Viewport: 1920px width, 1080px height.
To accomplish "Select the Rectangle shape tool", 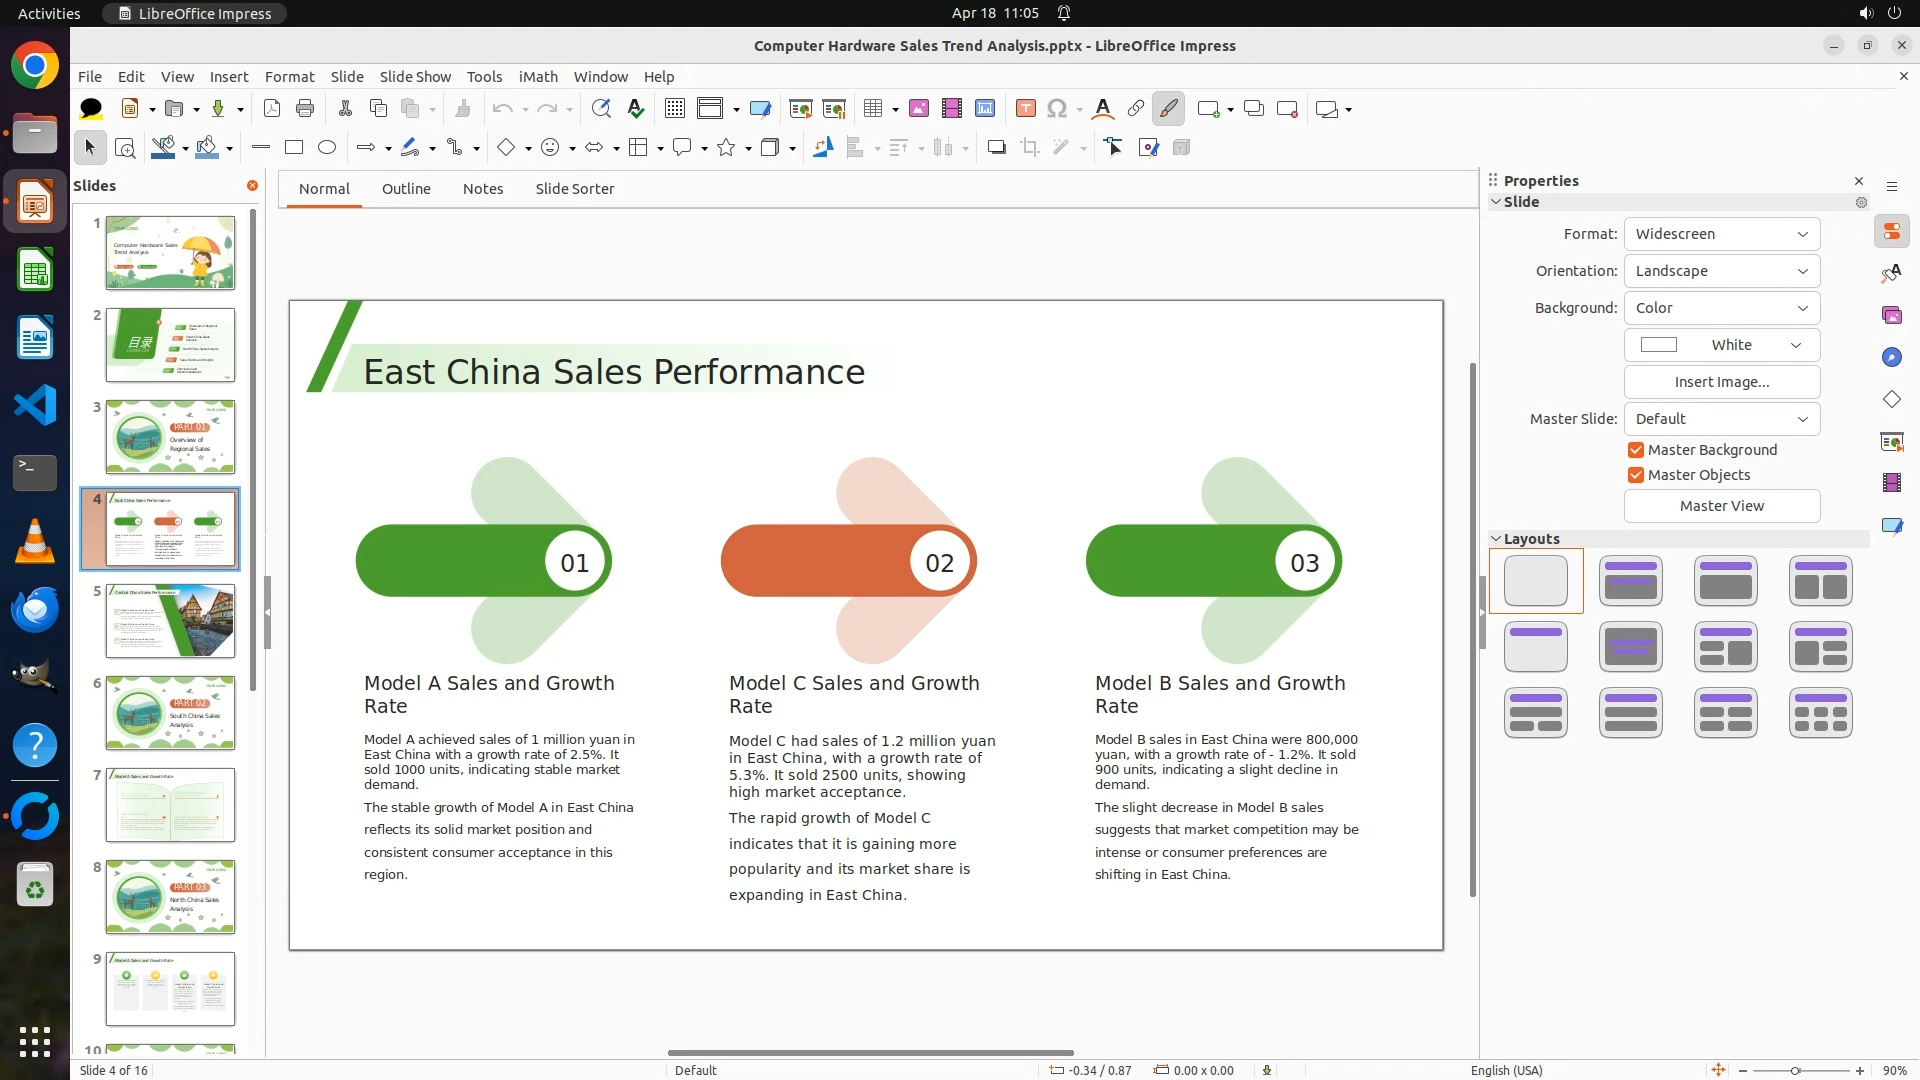I will coord(294,148).
